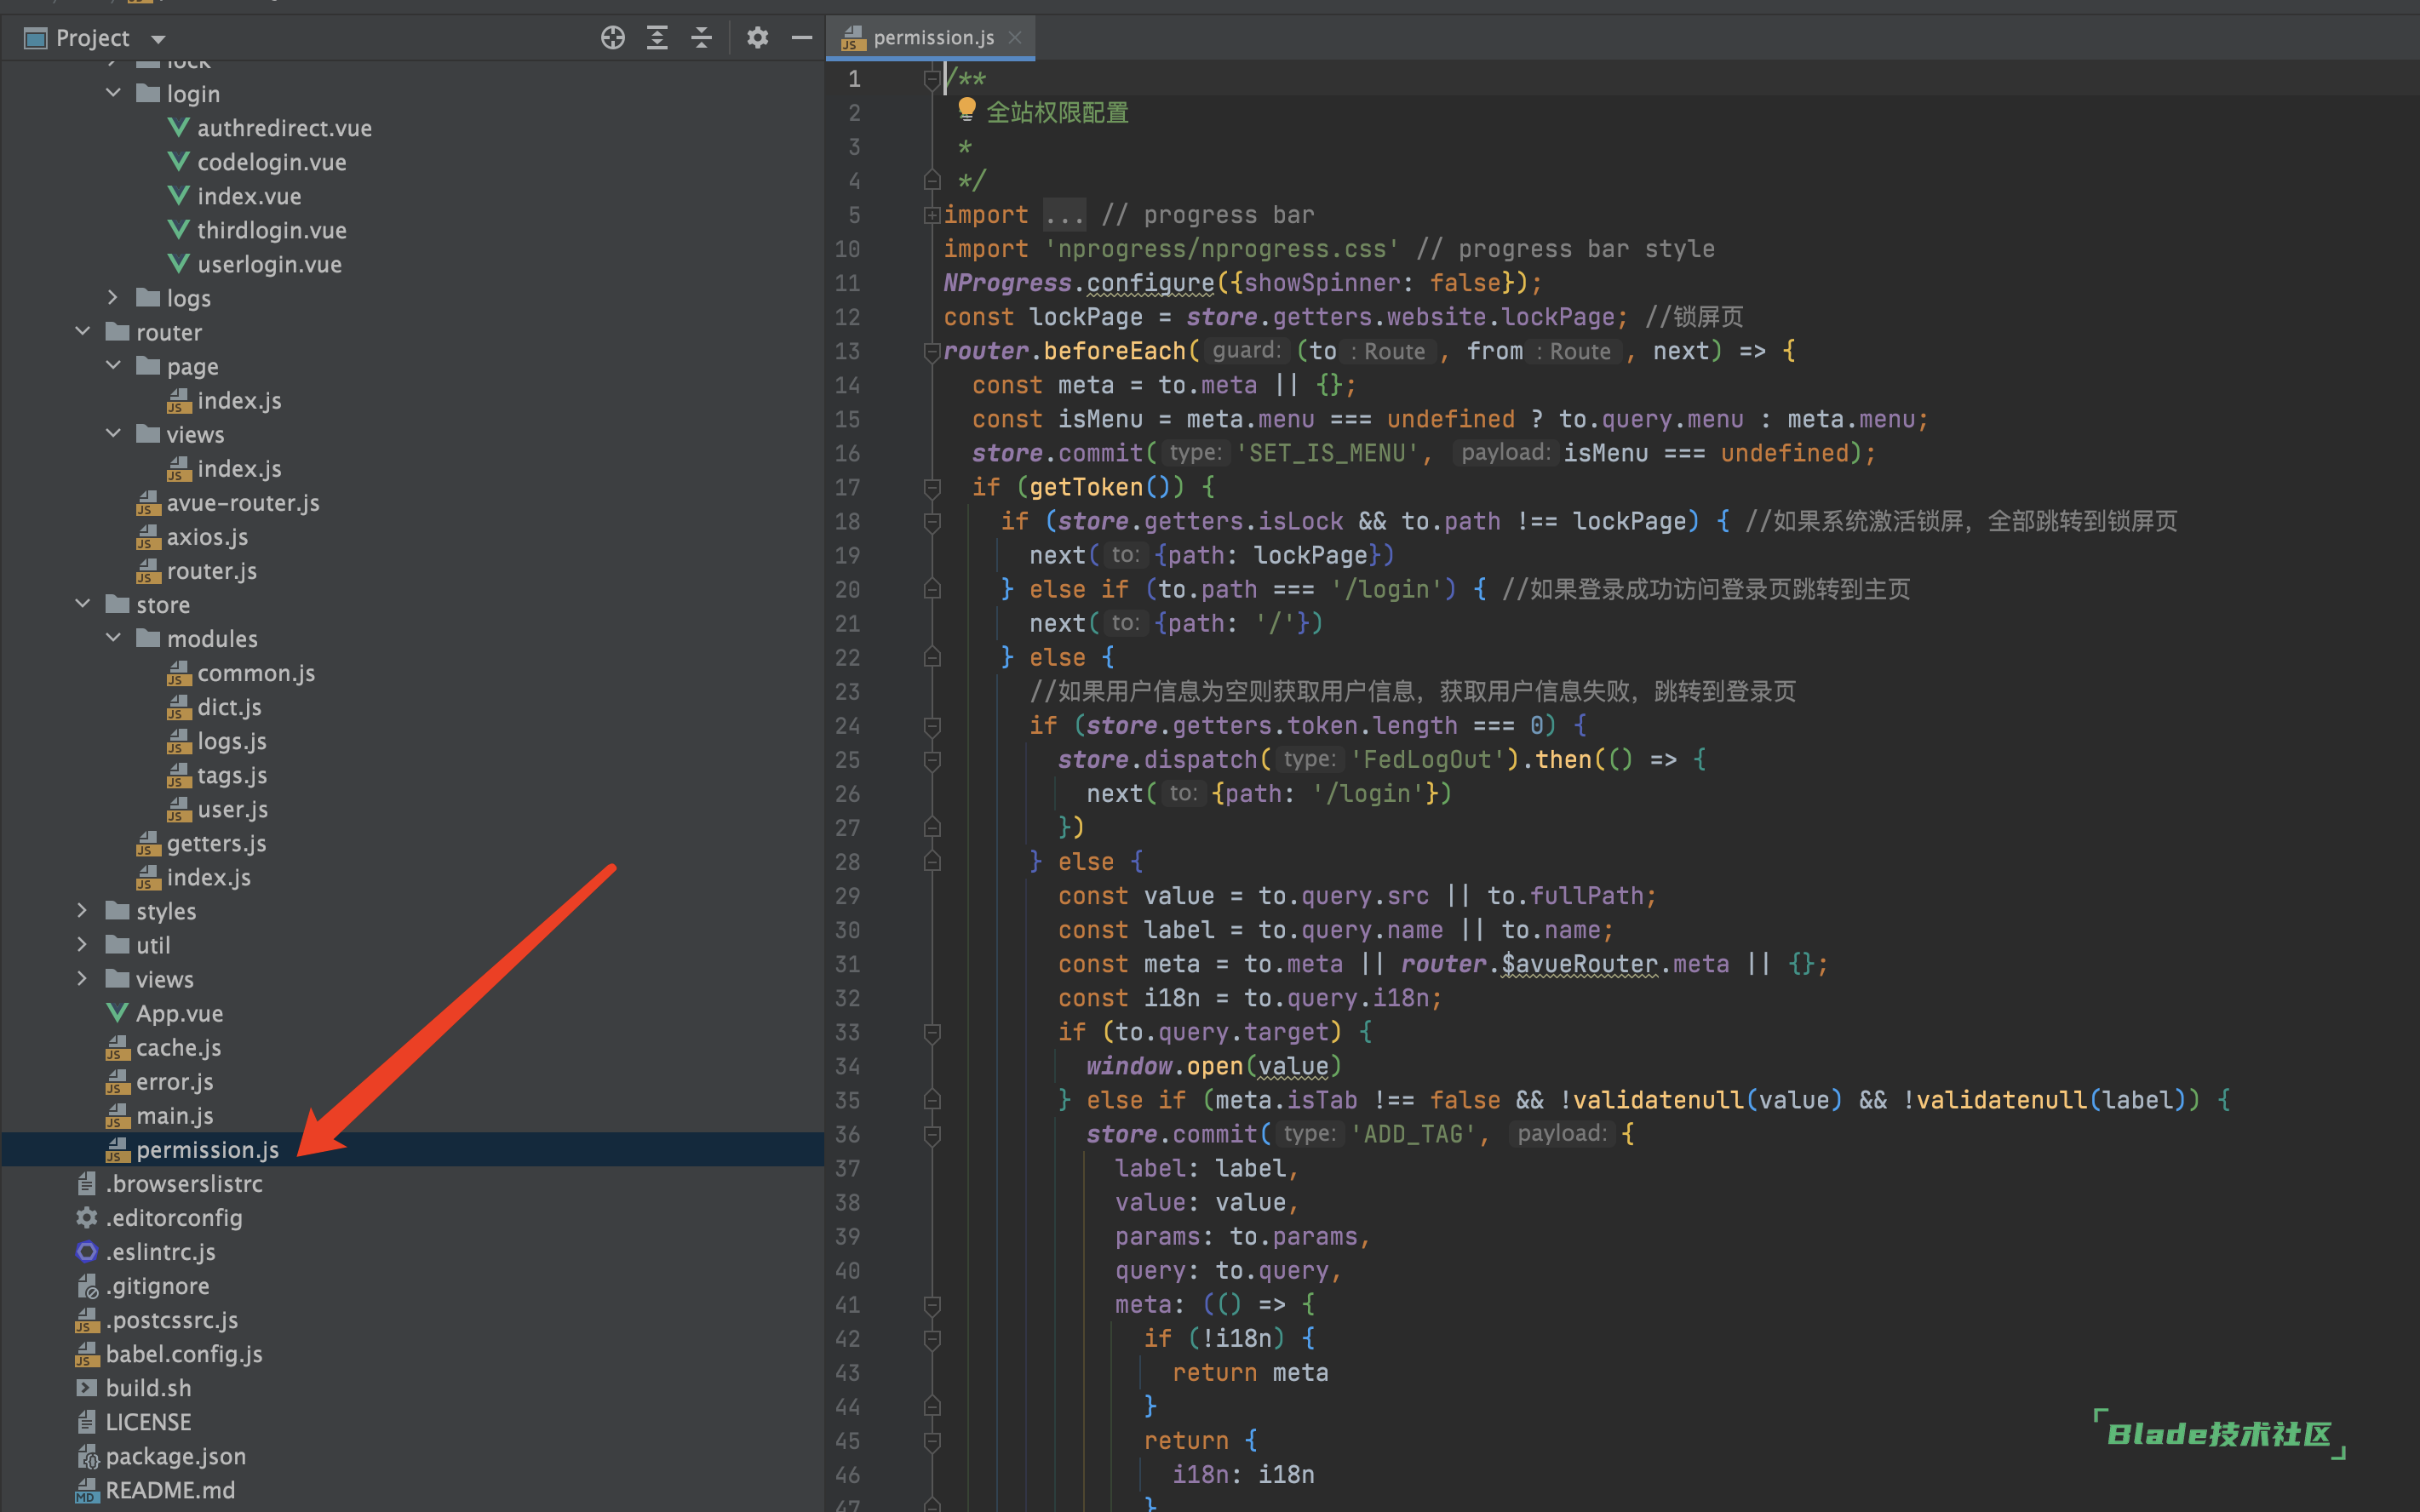Select cache.js in the tree
2420x1512 pixels.
coord(178,1047)
